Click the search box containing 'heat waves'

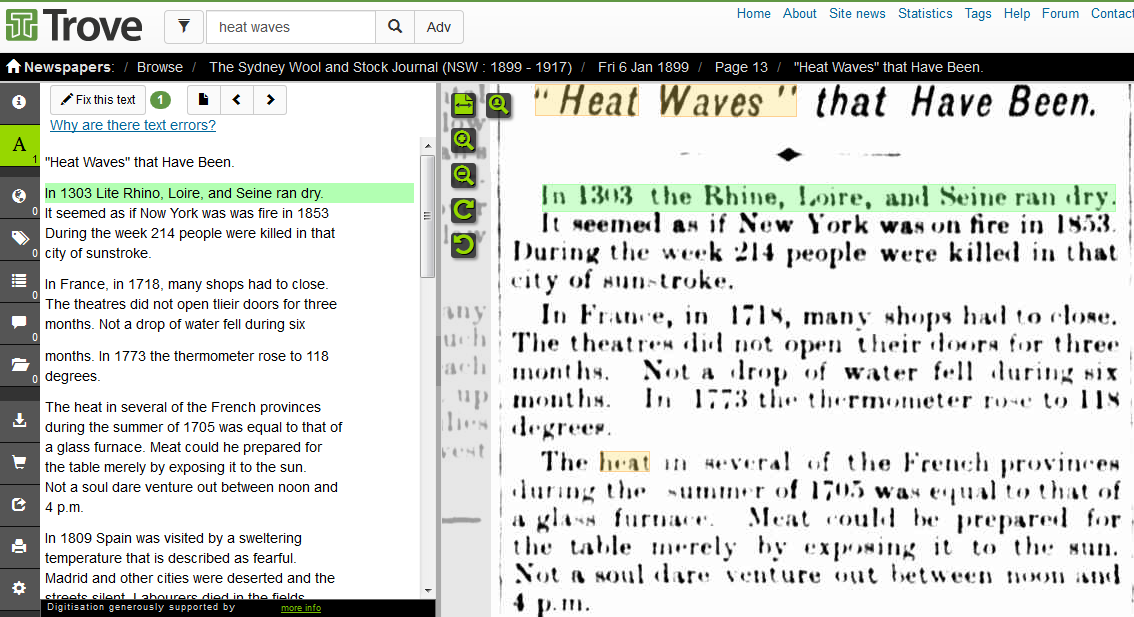point(290,27)
